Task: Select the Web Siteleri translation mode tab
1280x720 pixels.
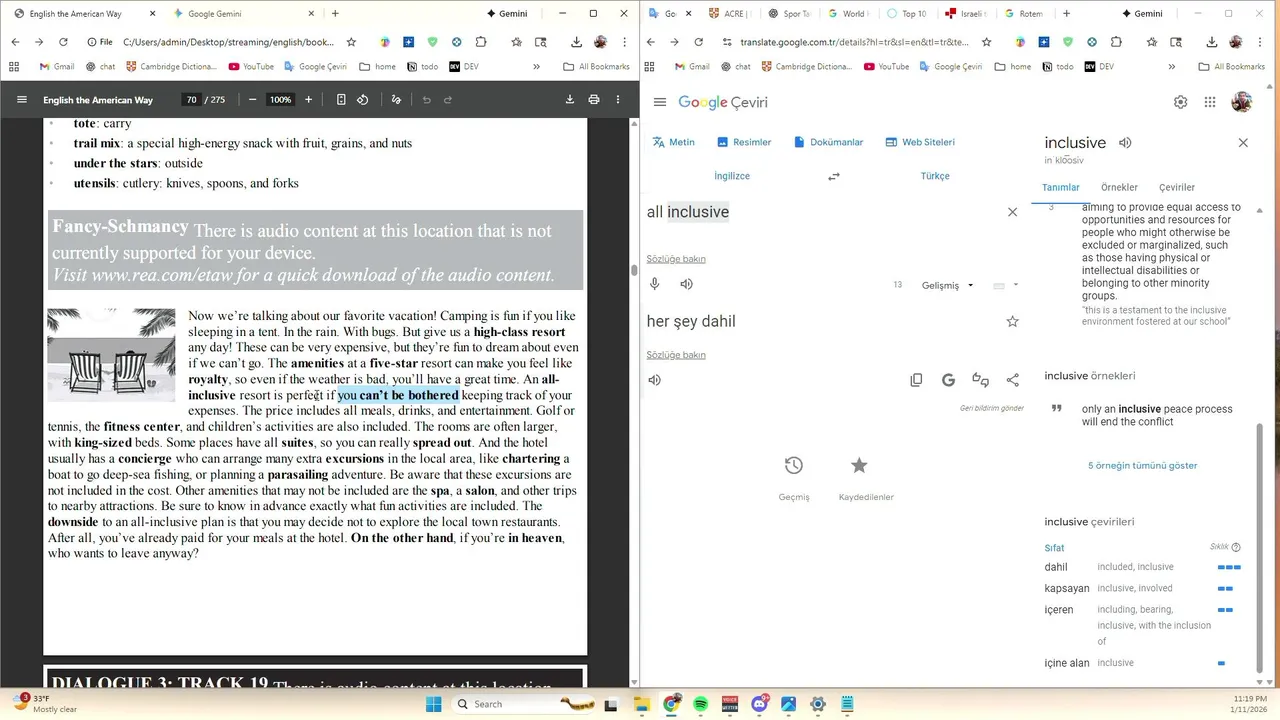Action: click(x=920, y=142)
